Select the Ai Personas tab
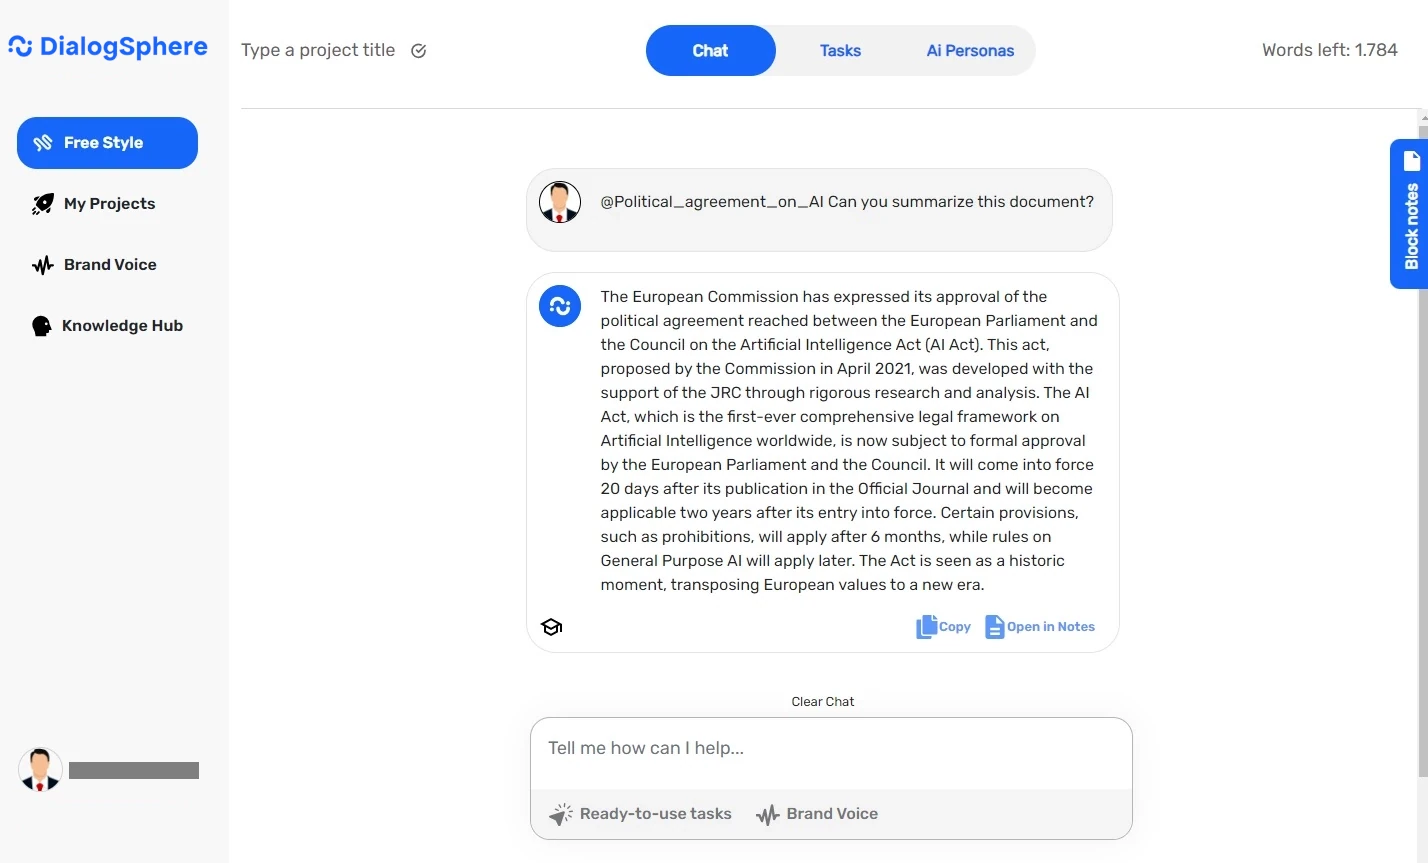The height and width of the screenshot is (863, 1428). coord(970,51)
